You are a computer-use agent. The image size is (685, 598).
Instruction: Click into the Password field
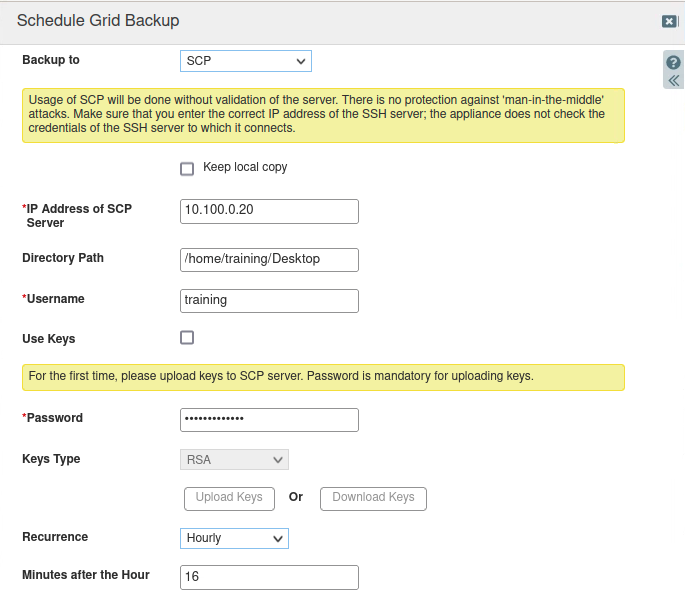pos(269,419)
